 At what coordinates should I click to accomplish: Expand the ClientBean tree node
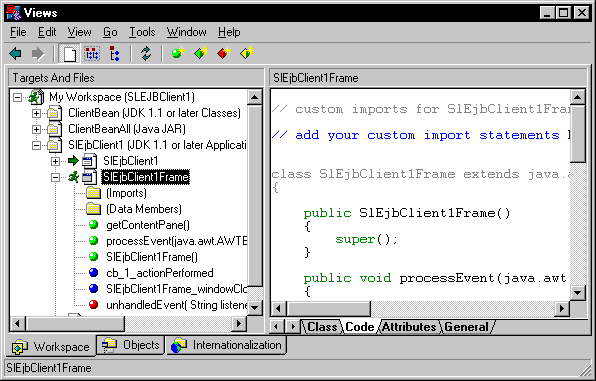coord(36,113)
